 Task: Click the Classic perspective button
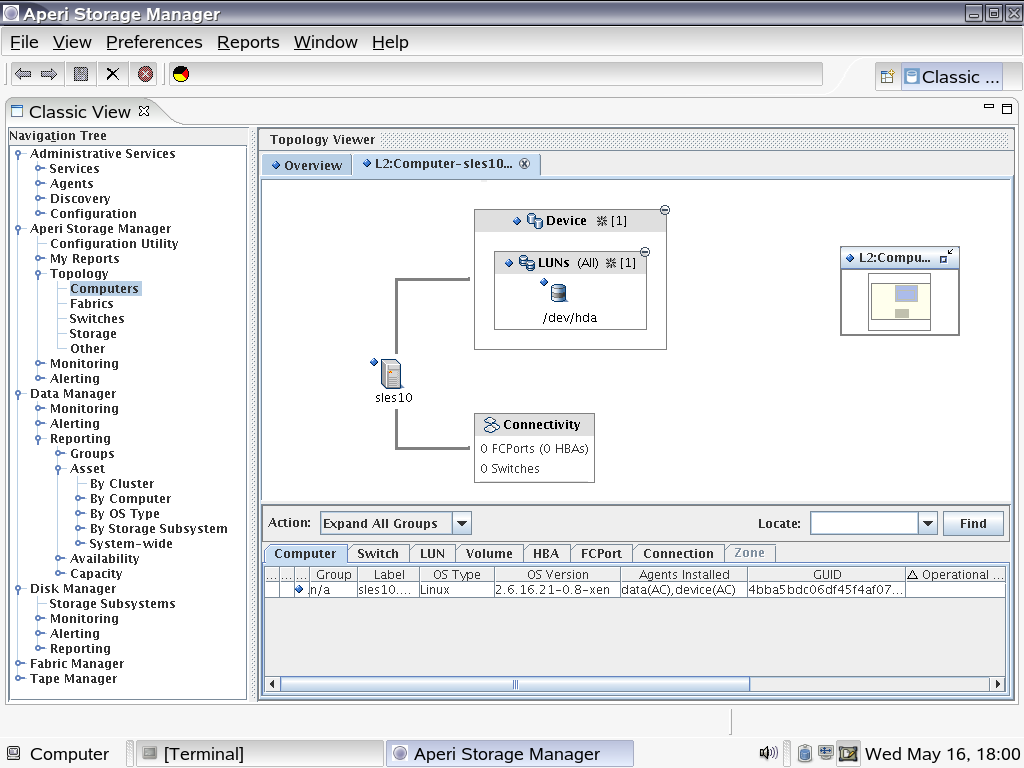click(952, 77)
